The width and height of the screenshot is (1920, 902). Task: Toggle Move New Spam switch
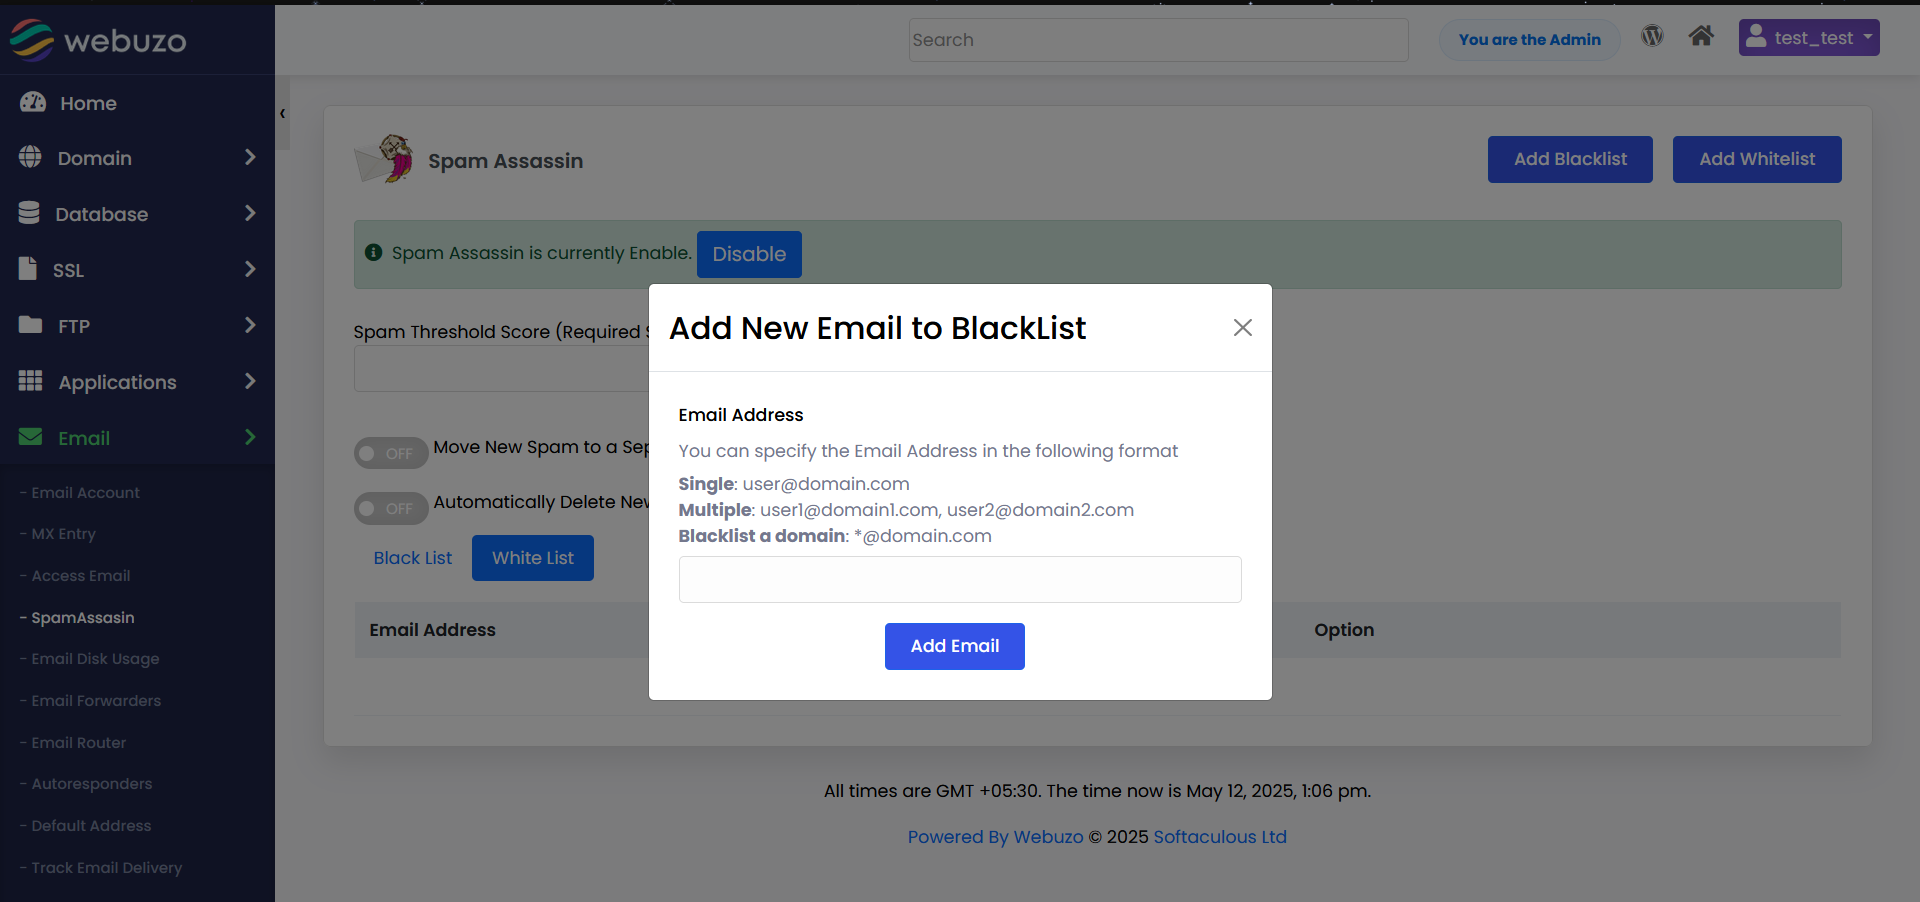point(391,453)
